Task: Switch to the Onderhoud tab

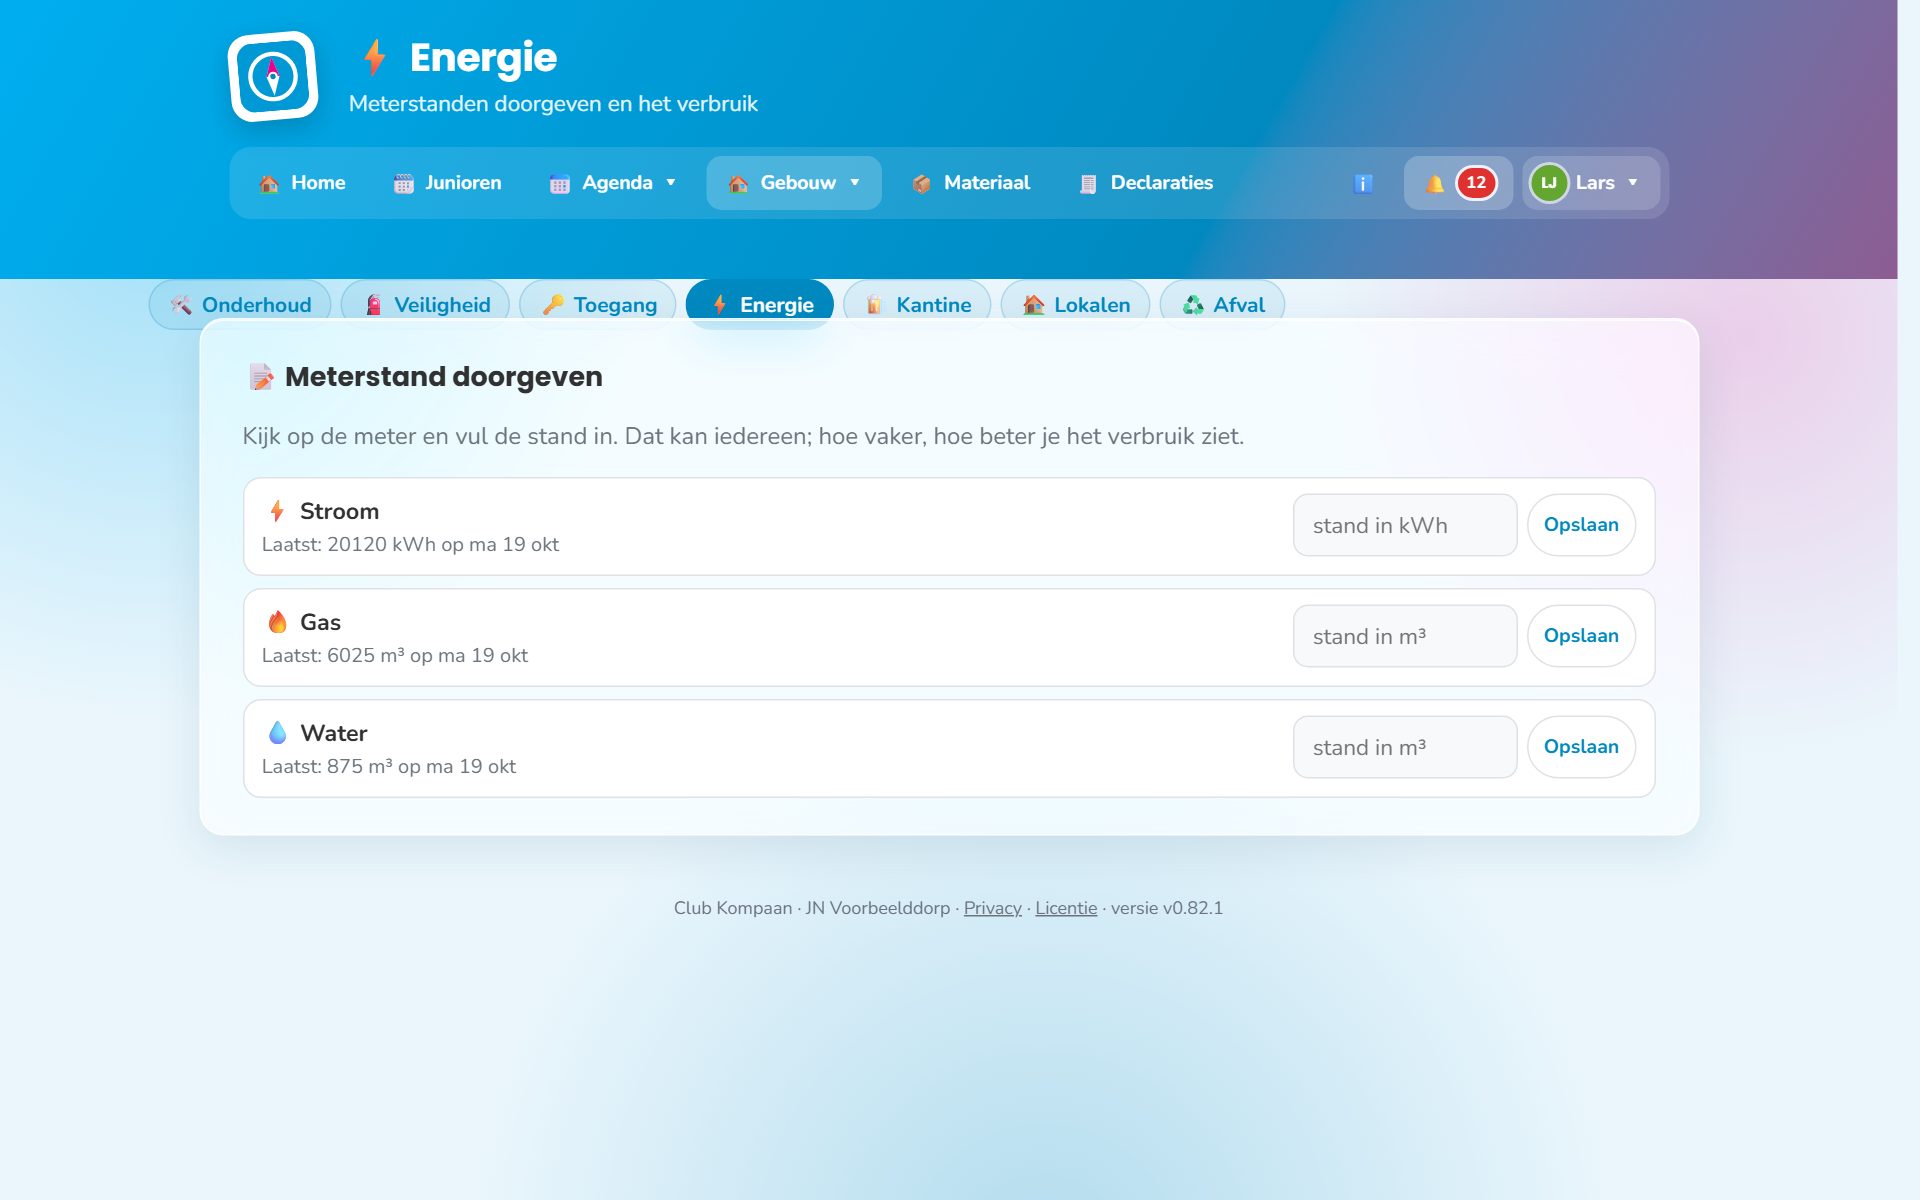Action: [x=240, y=305]
